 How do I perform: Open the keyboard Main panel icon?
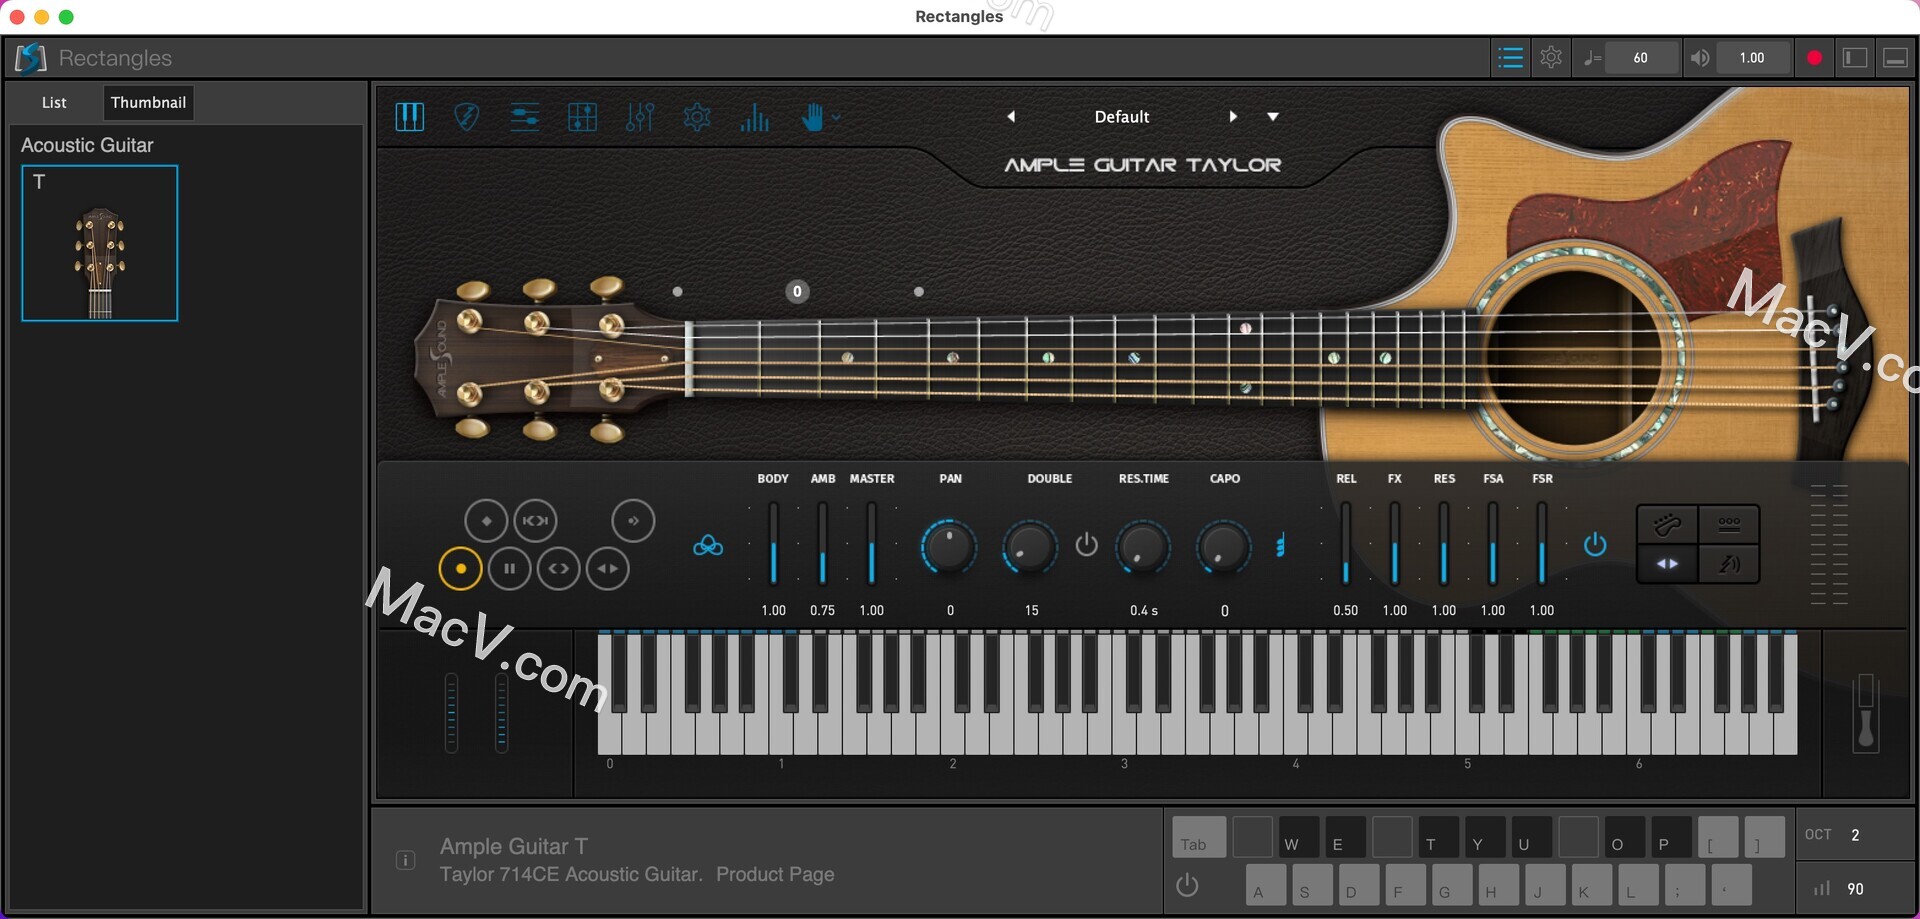coord(410,117)
